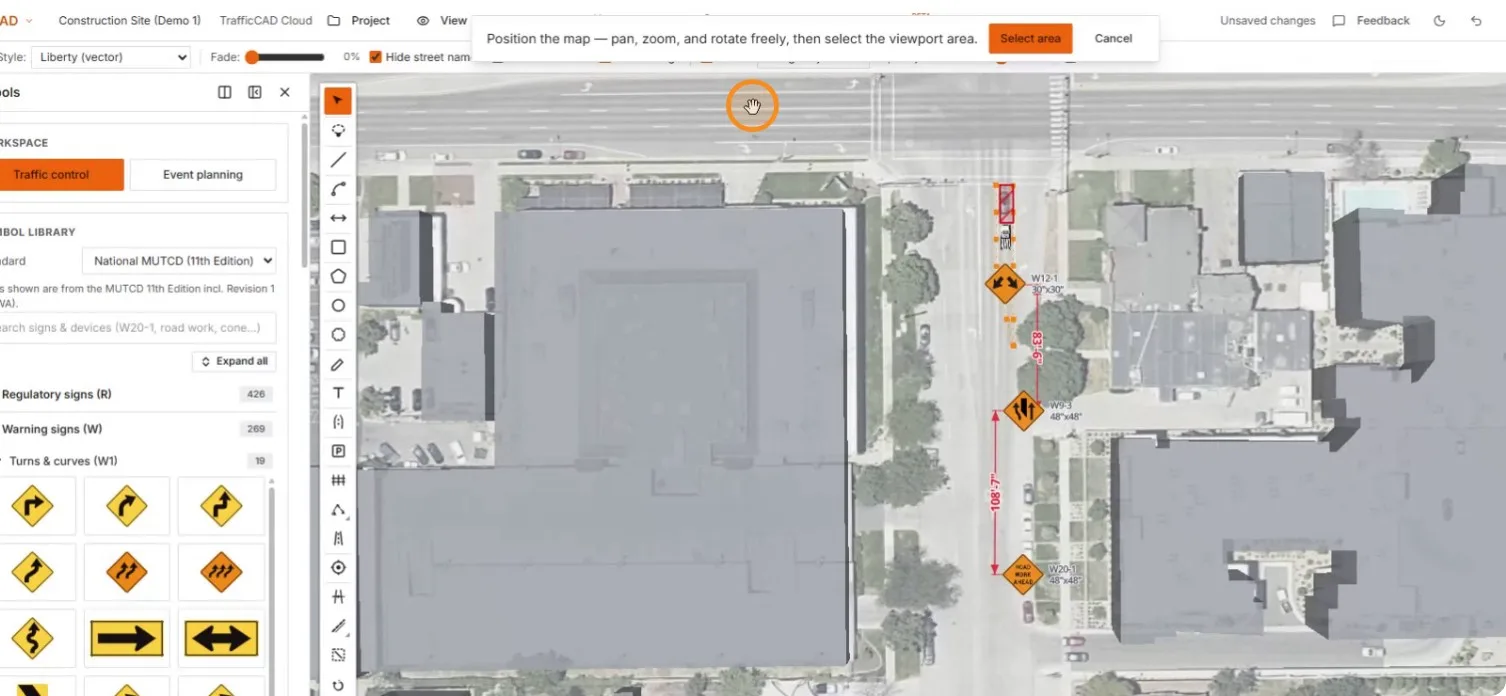Screen dimensions: 1506x696
Task: Click the search signs & devices field
Action: (137, 327)
